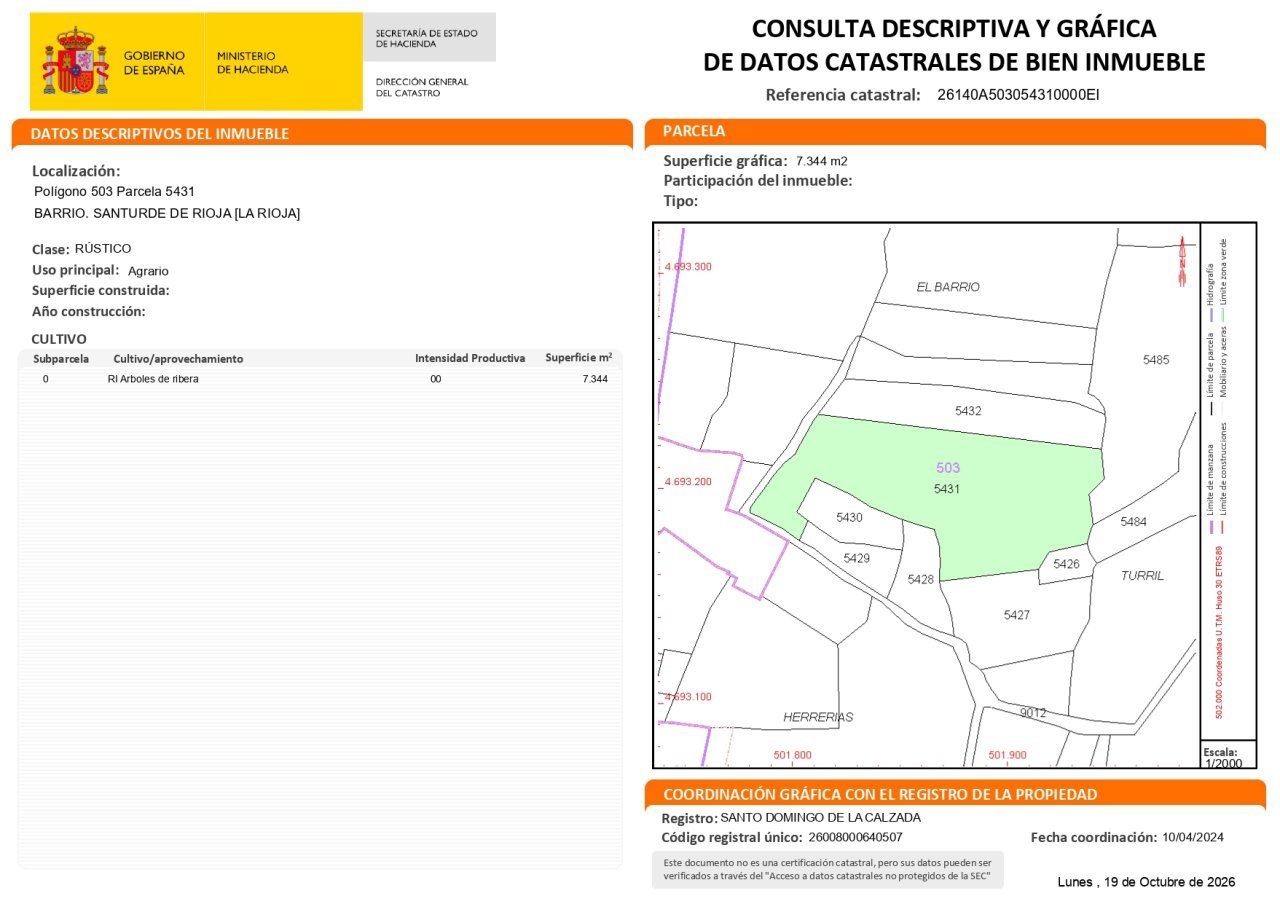Select the registry code 26008000640507
Image resolution: width=1280 pixels, height=904 pixels.
tap(855, 838)
